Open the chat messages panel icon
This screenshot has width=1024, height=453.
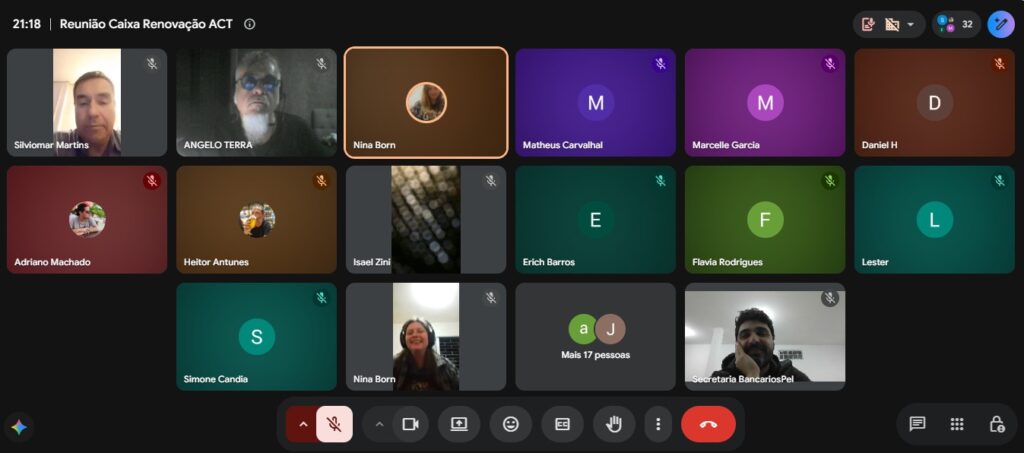(x=918, y=424)
